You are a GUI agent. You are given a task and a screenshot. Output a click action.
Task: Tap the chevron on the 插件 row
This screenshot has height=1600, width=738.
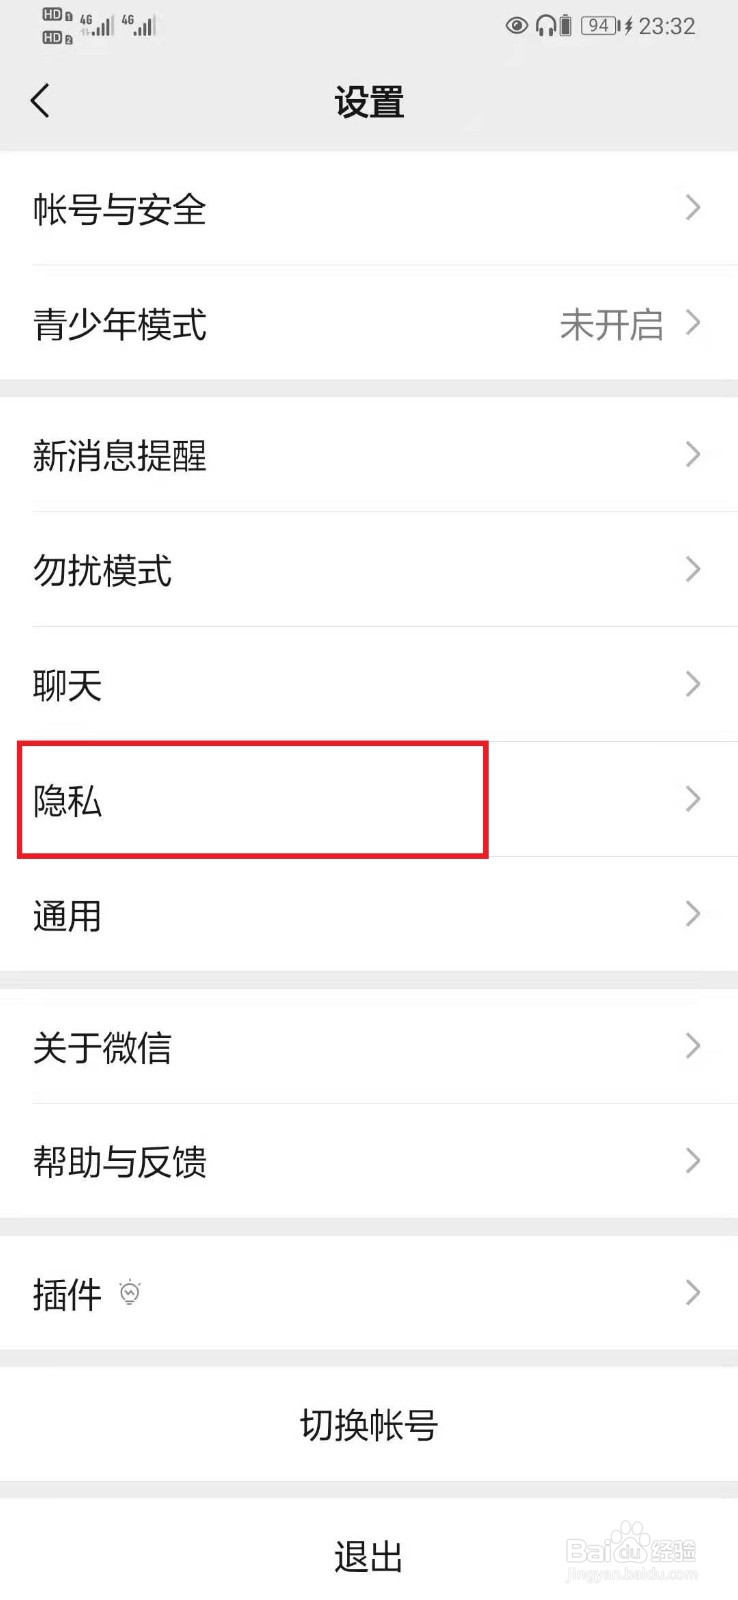(693, 1293)
